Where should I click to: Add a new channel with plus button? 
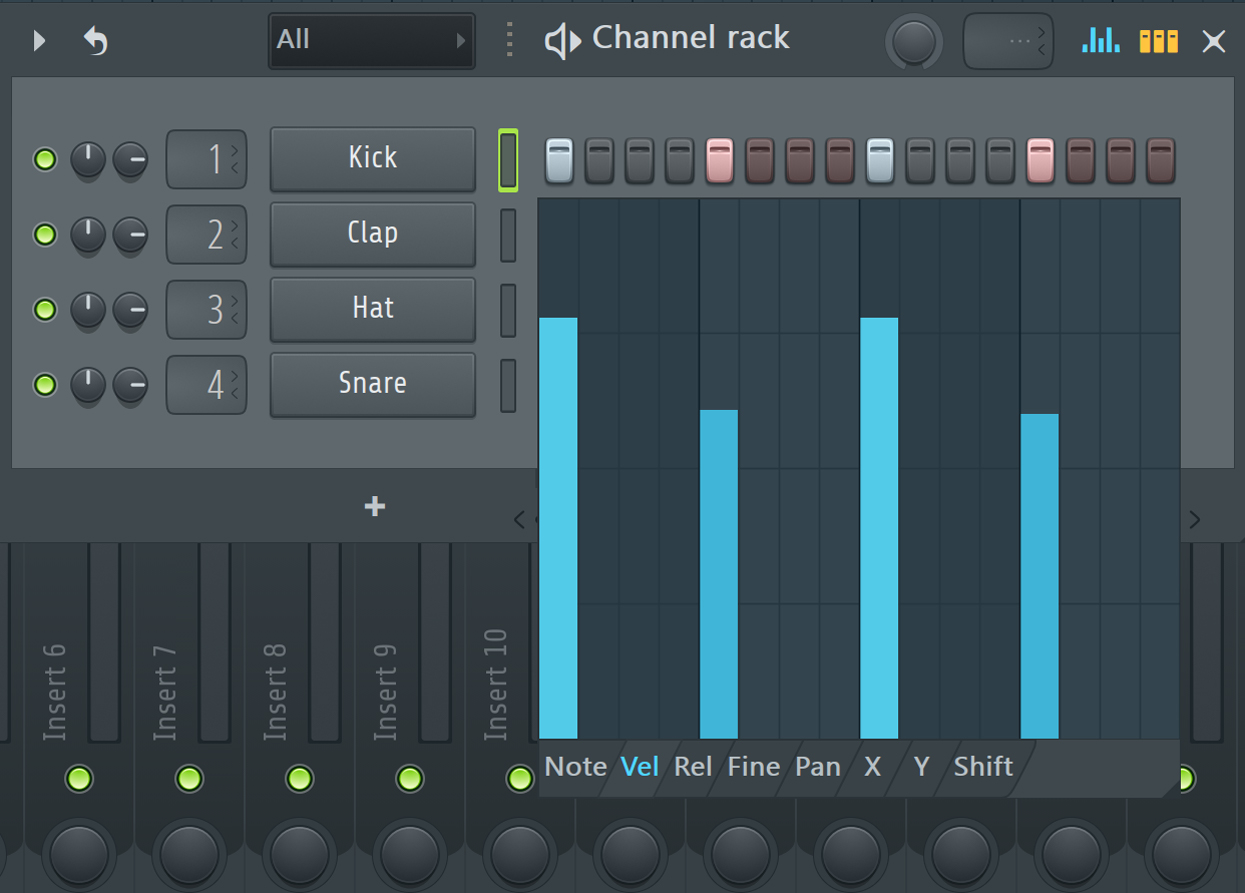(375, 507)
